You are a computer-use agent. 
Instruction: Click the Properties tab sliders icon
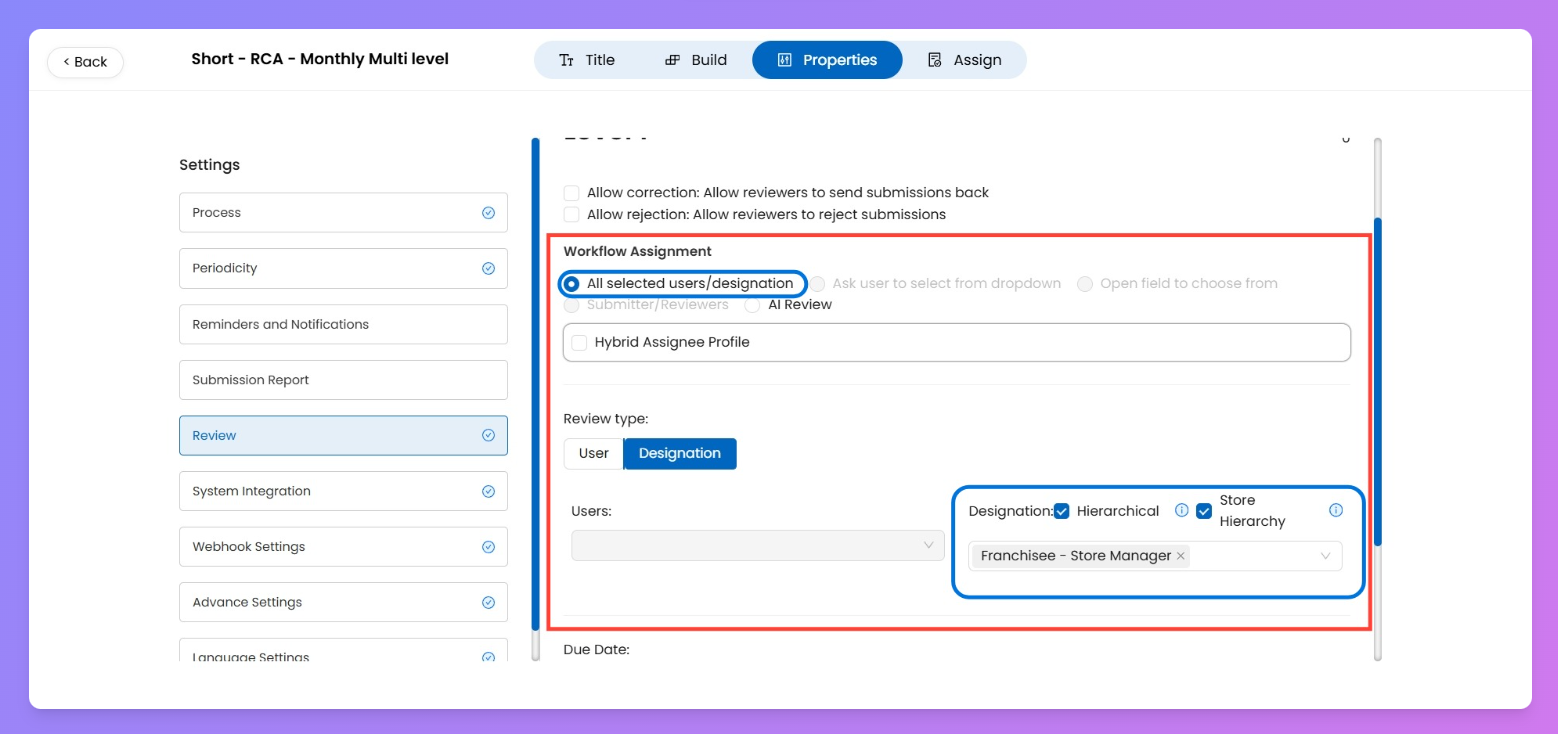click(785, 60)
